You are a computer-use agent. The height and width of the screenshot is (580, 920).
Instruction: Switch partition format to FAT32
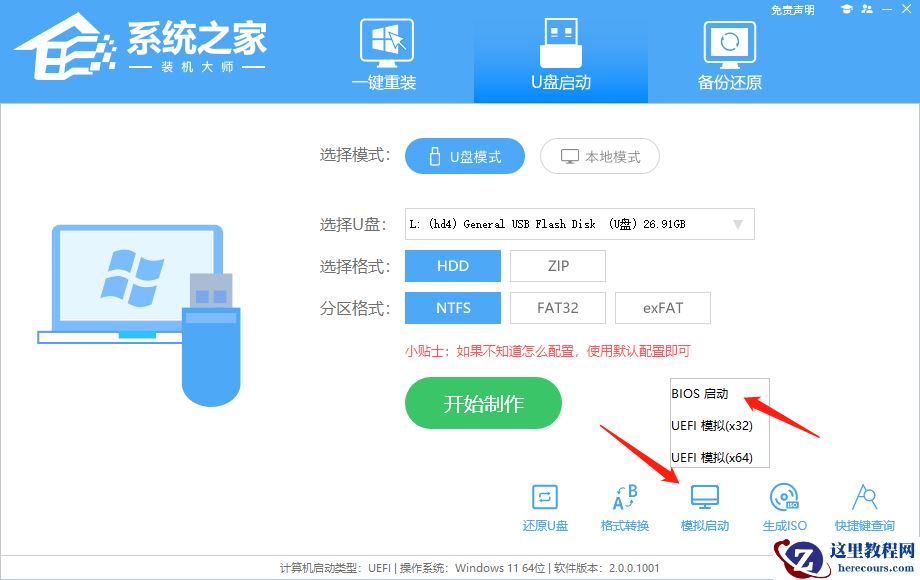[x=557, y=307]
